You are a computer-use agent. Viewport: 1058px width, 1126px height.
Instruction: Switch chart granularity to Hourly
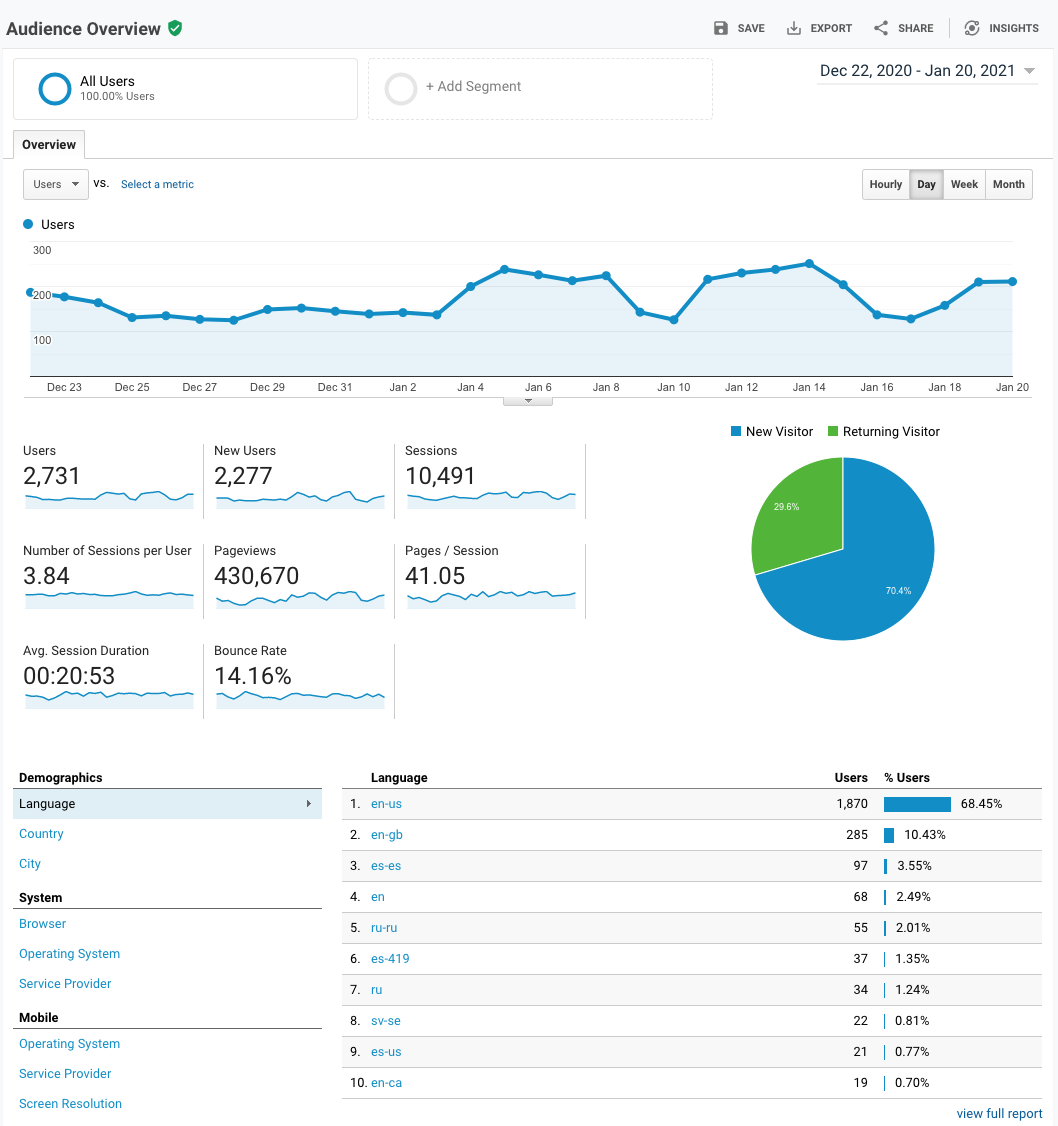click(885, 184)
